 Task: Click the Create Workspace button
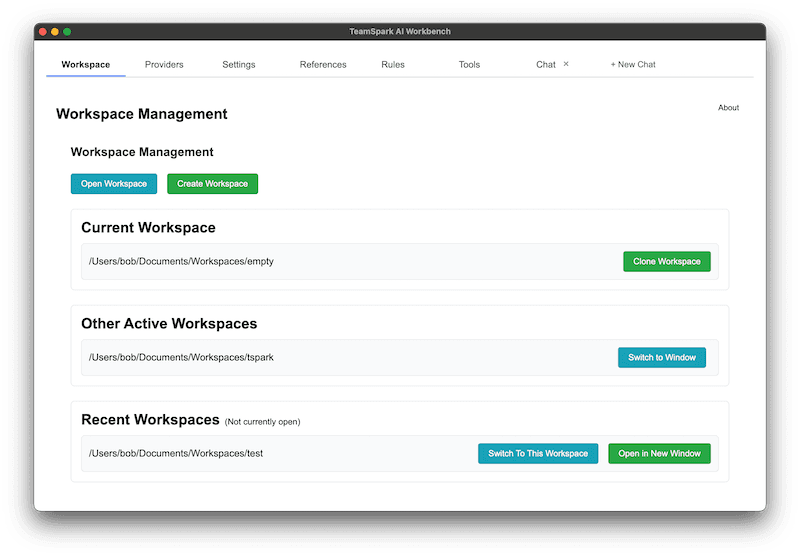(x=212, y=184)
